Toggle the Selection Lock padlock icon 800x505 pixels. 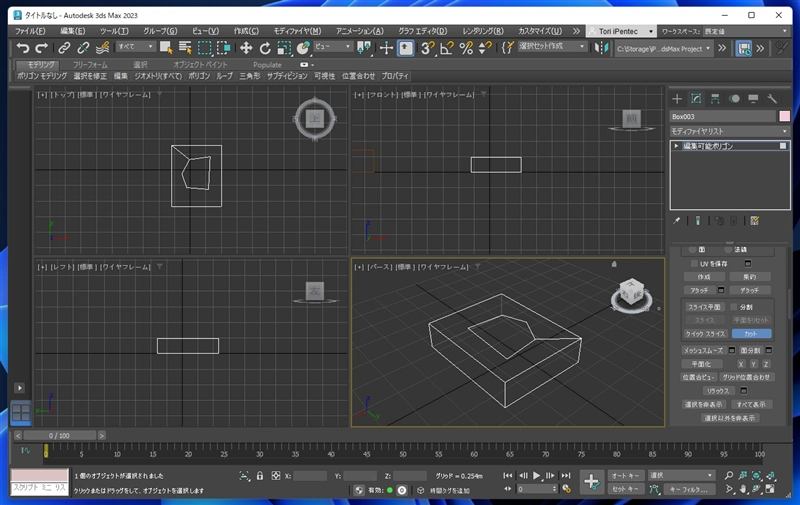coord(260,476)
